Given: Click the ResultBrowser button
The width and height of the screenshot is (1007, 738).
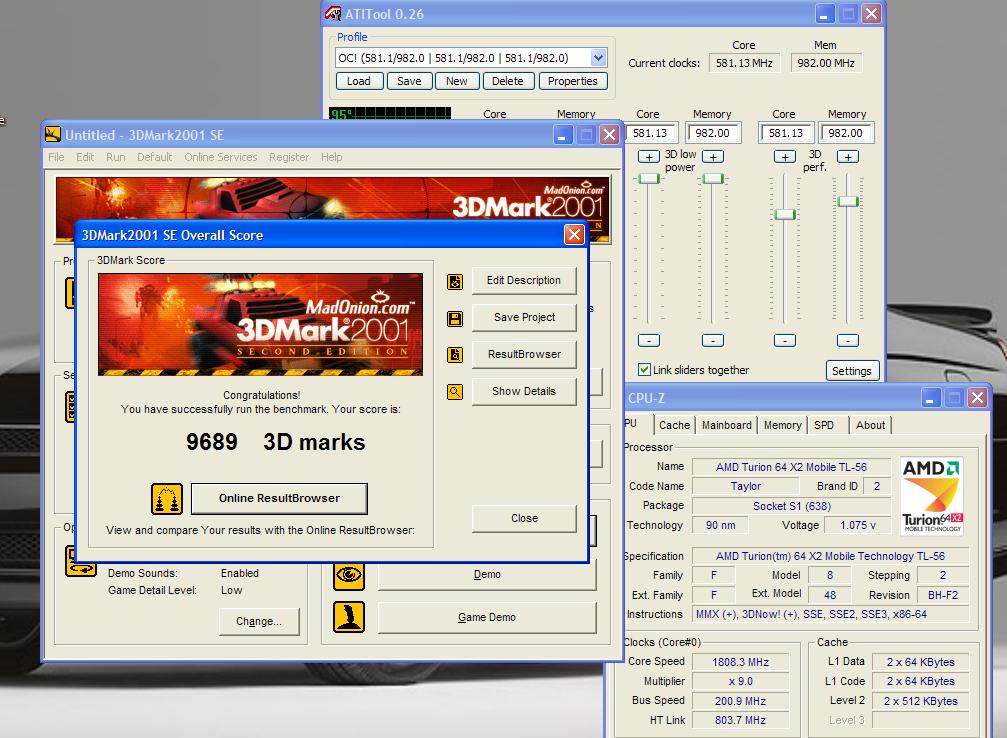Looking at the screenshot, I should coord(523,355).
